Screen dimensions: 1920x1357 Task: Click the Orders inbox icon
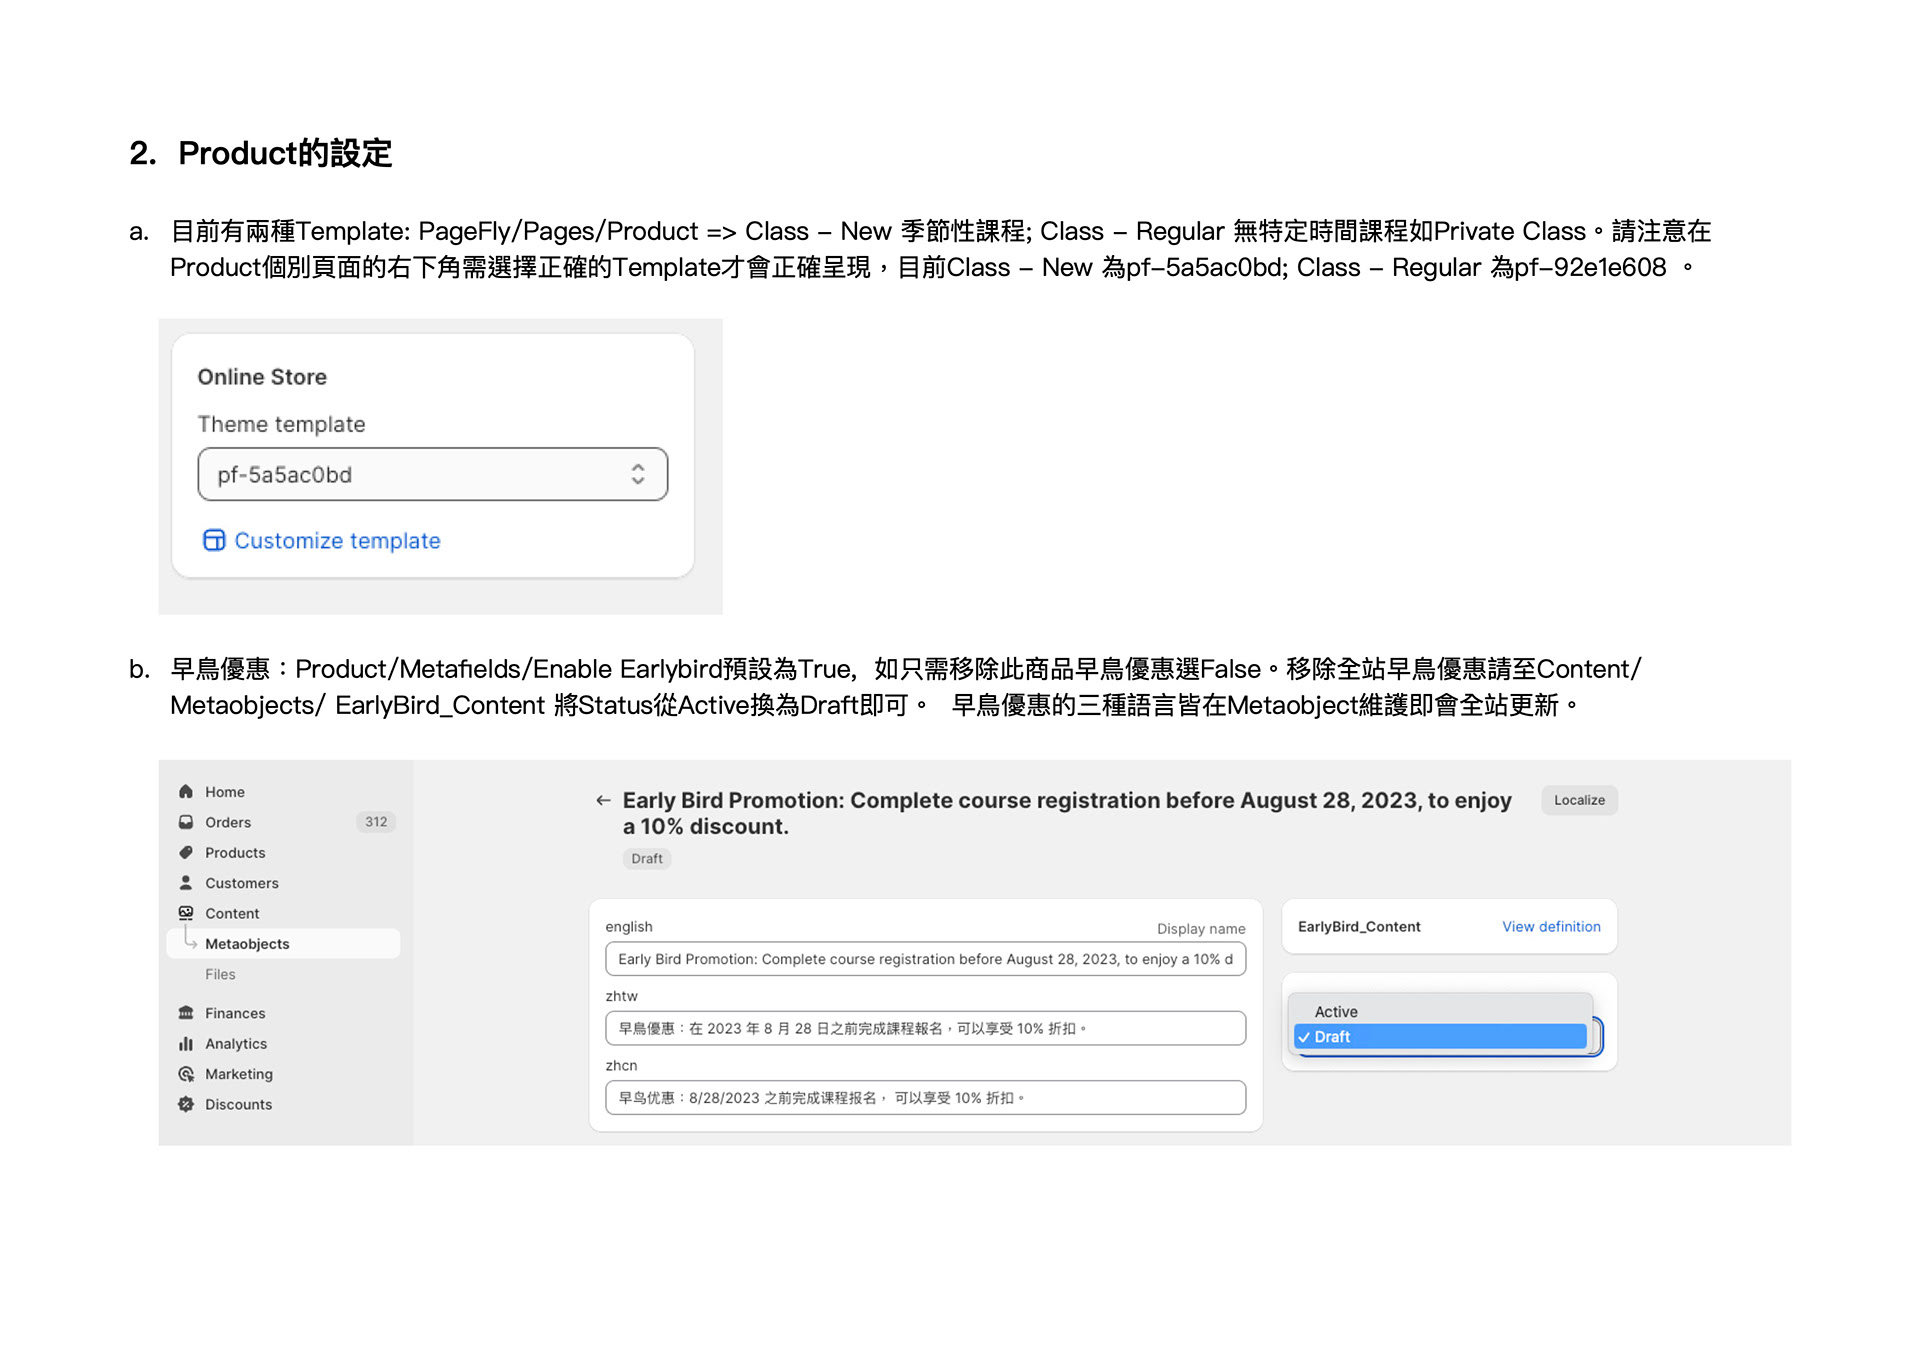186,822
